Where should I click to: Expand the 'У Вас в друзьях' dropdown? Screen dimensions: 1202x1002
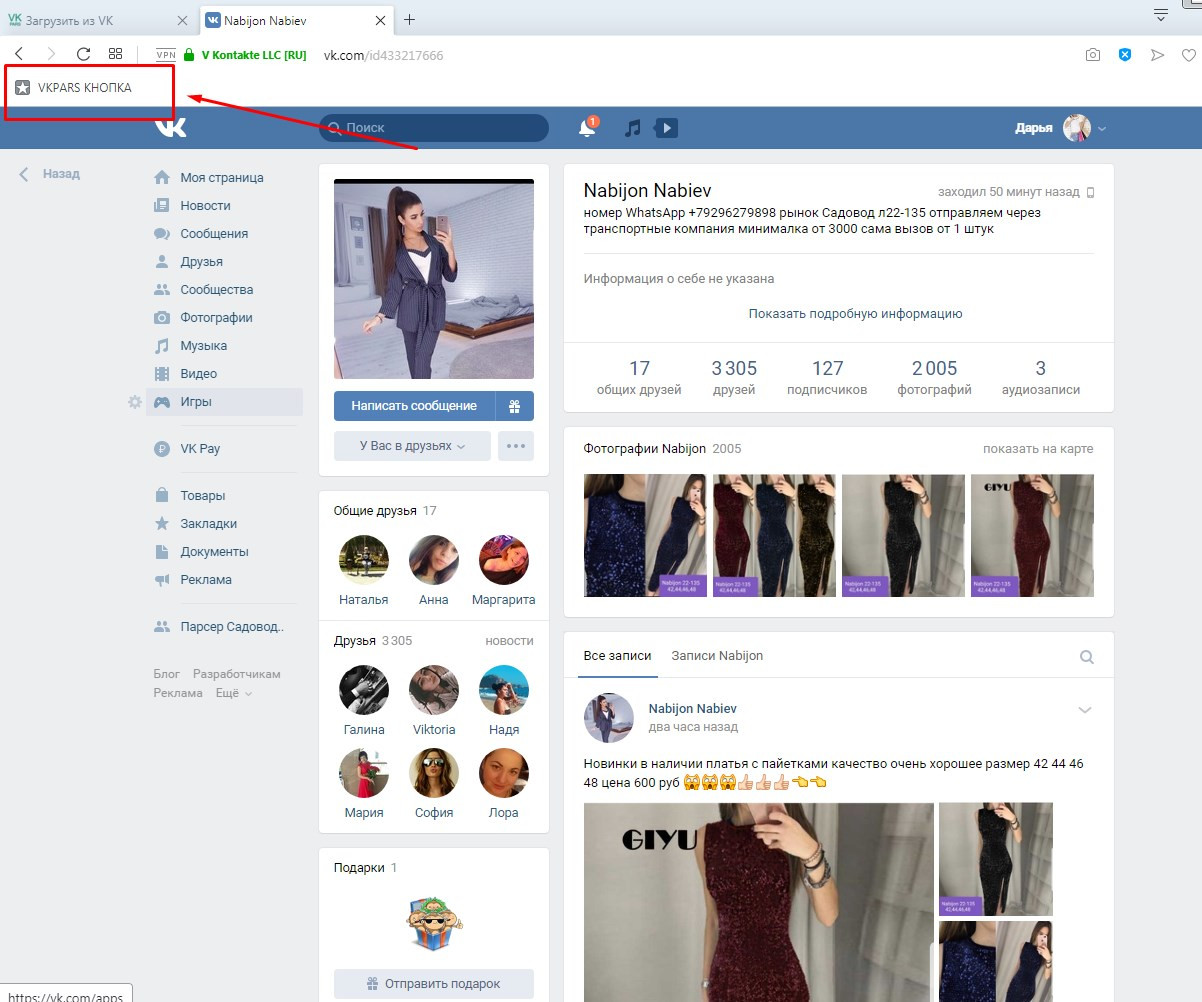tap(412, 446)
